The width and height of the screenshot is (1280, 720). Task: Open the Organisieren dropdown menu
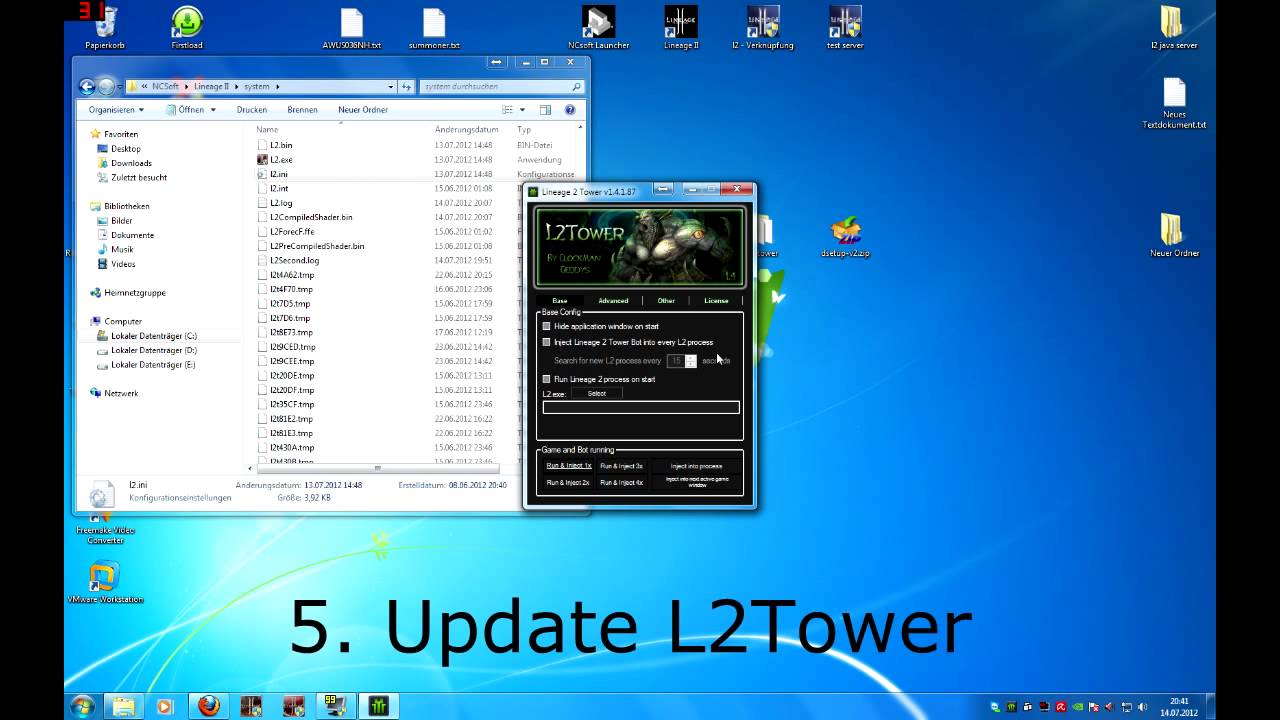click(x=116, y=110)
